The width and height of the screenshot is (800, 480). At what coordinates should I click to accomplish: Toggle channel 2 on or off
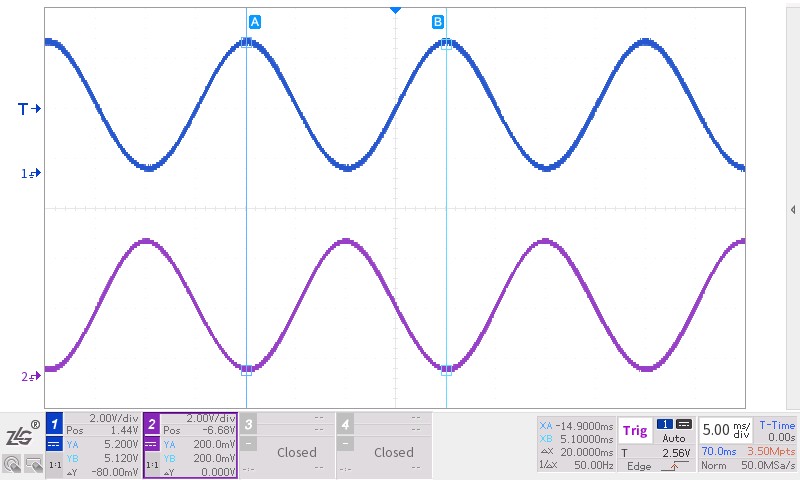coord(152,424)
